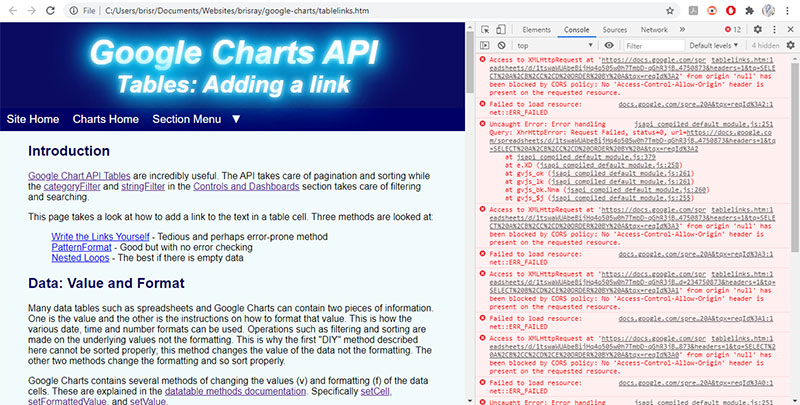The image size is (800, 405).
Task: Click the Introduction heading
Action: (x=69, y=151)
